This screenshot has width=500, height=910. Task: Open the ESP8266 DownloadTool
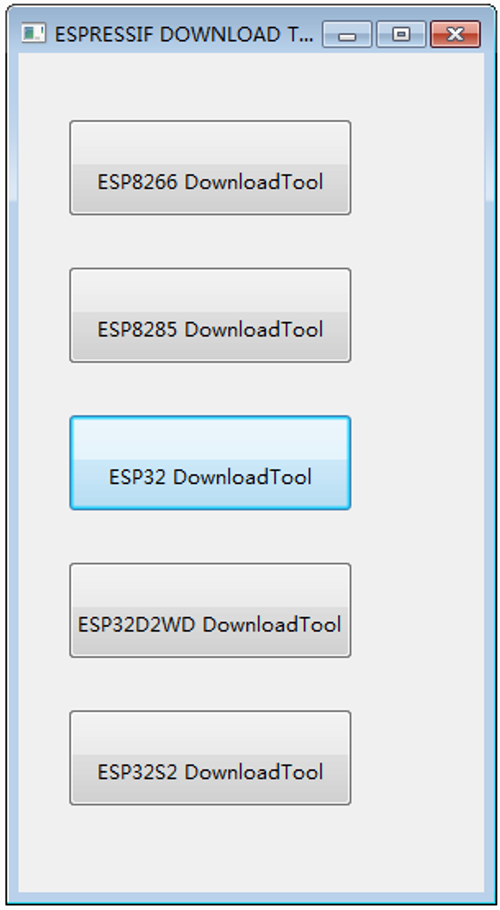tap(210, 168)
